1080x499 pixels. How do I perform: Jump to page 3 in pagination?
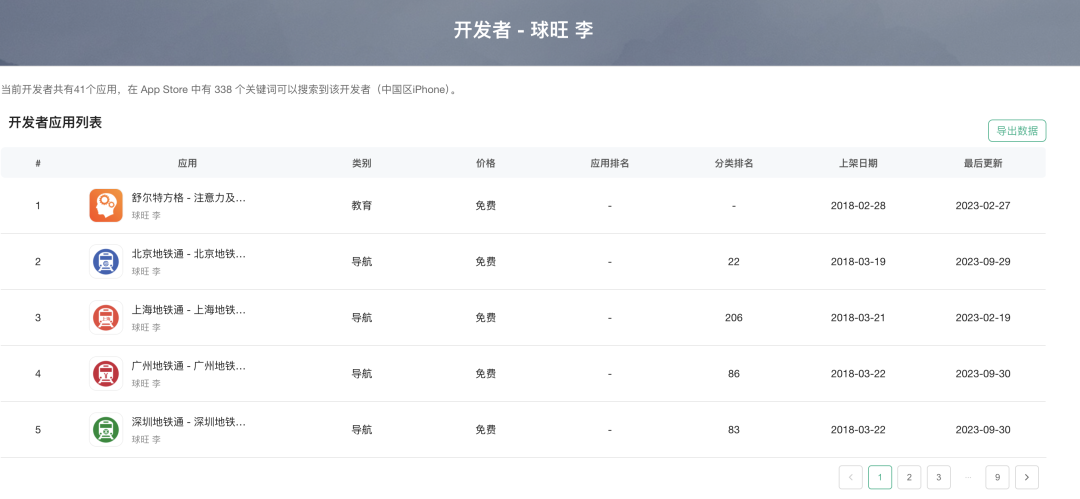(x=939, y=477)
